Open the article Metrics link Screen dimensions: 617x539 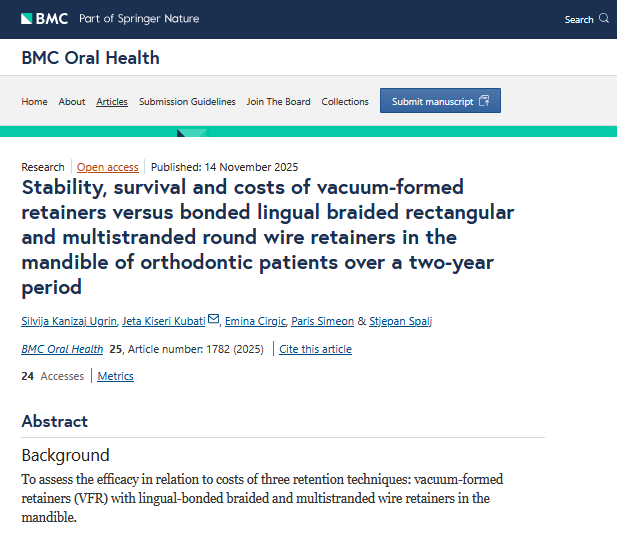click(x=115, y=376)
